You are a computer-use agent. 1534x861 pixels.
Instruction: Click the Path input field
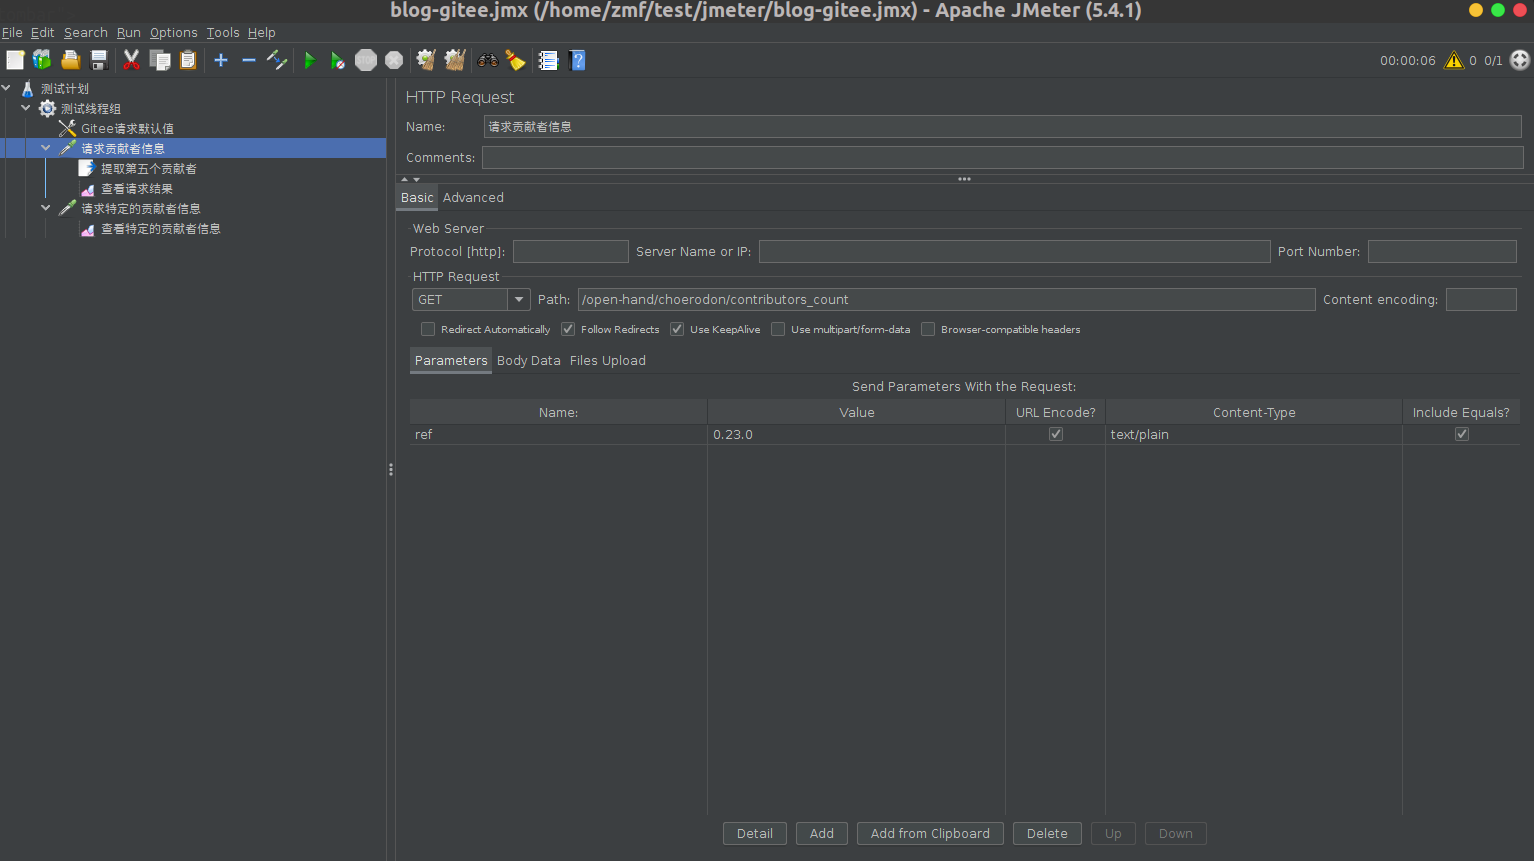946,299
